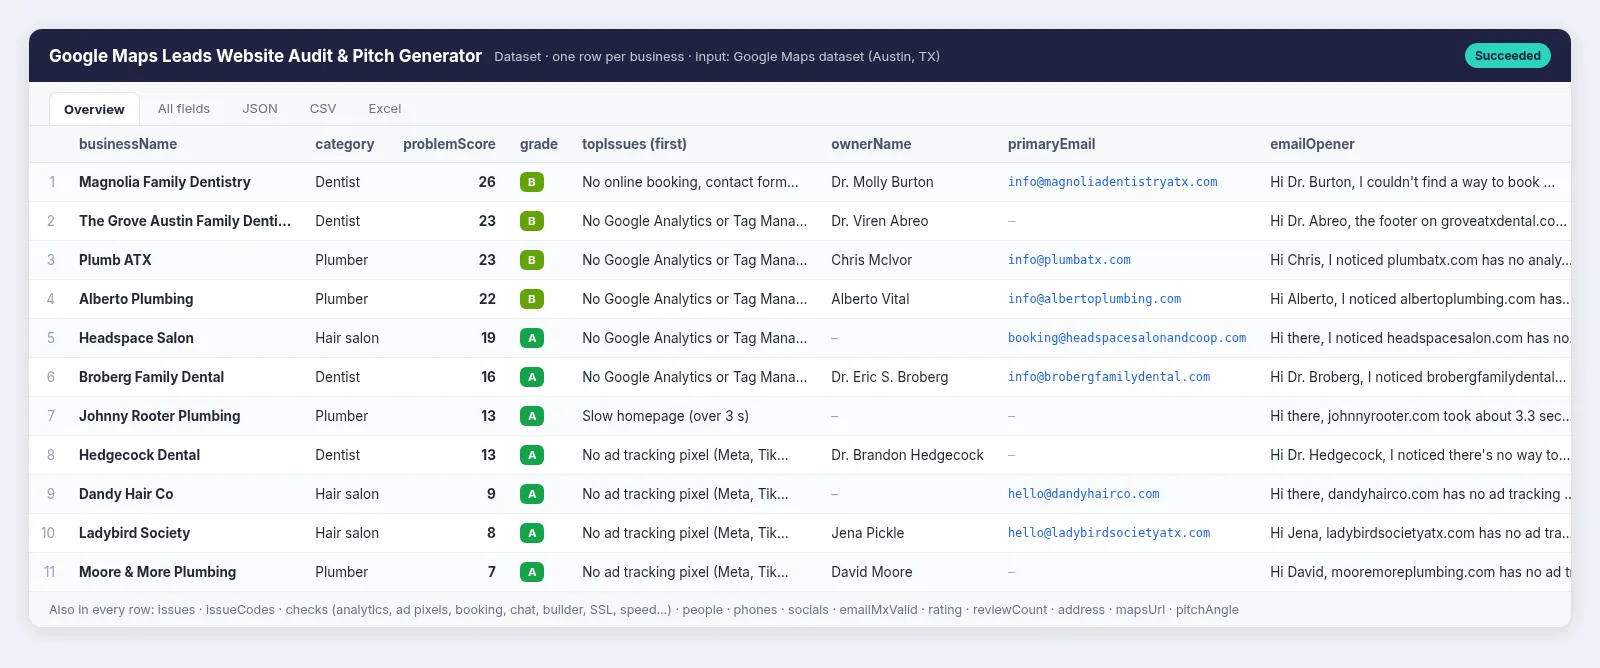Click the topIssues (first) column header
1600x668 pixels.
point(634,144)
